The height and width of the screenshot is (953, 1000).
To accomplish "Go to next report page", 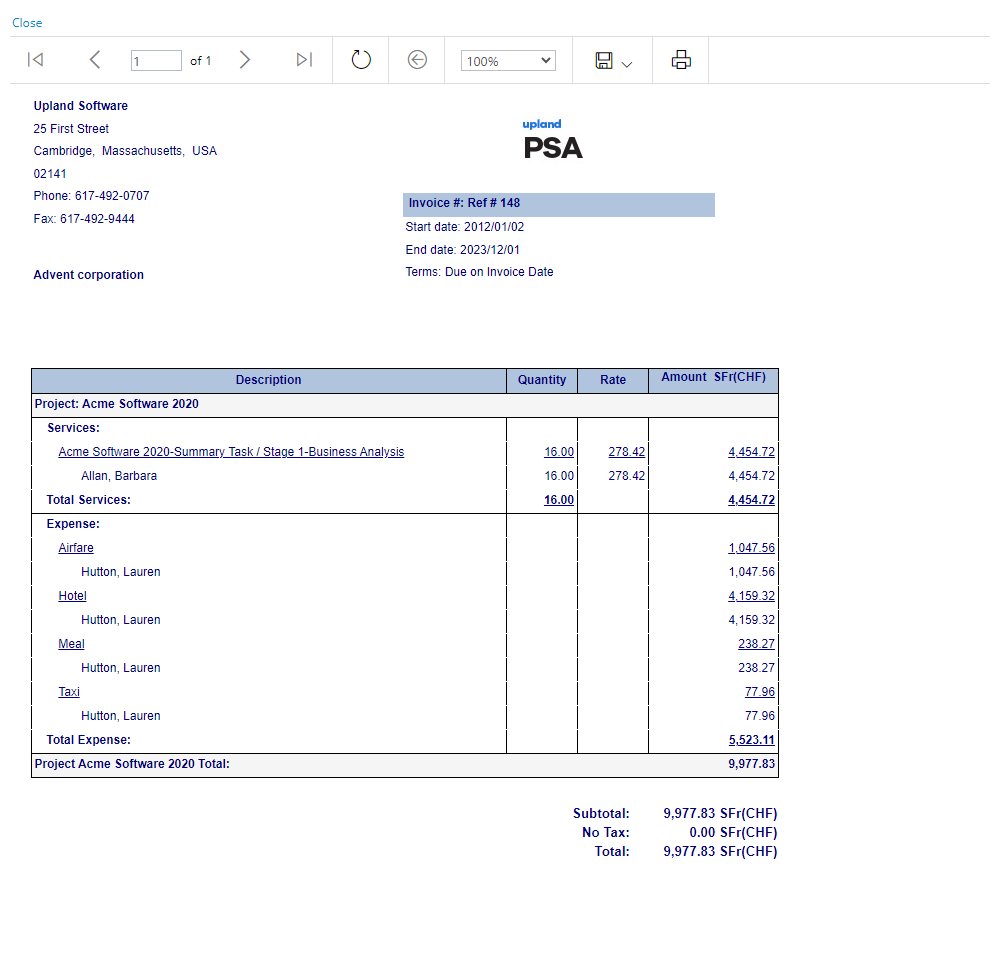I will coord(244,60).
